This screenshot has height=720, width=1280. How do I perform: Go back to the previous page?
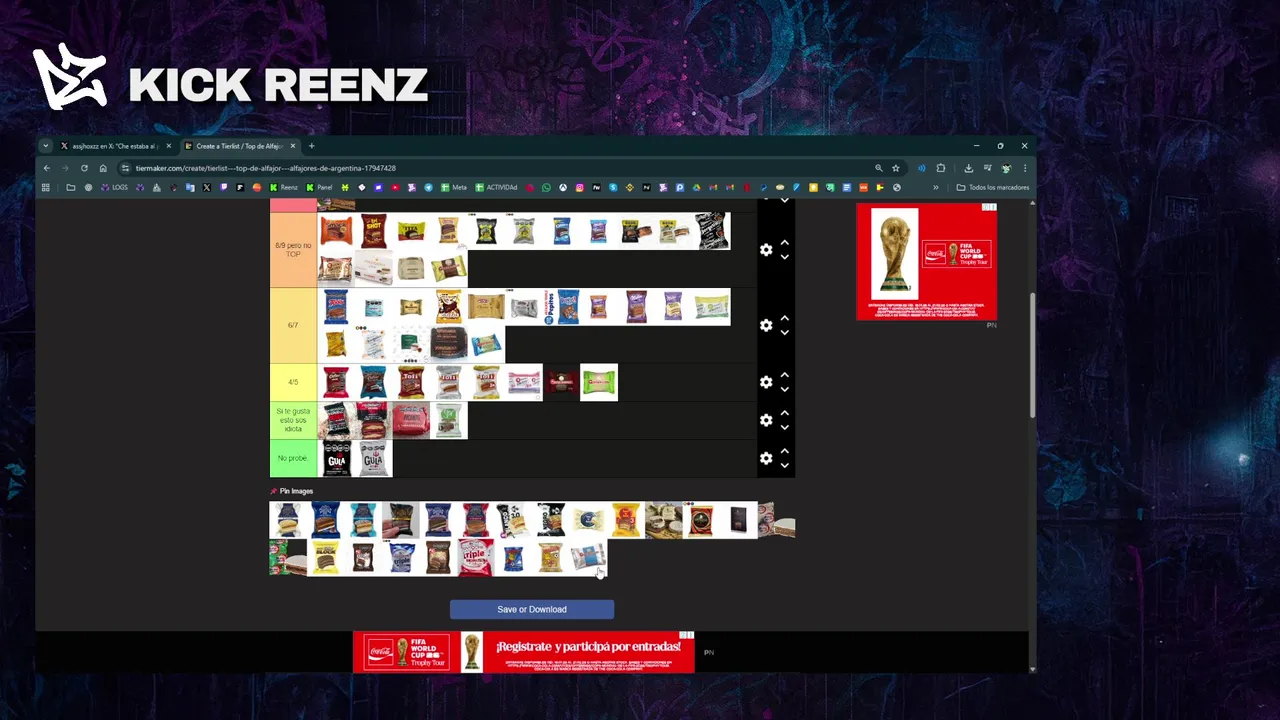[x=46, y=168]
